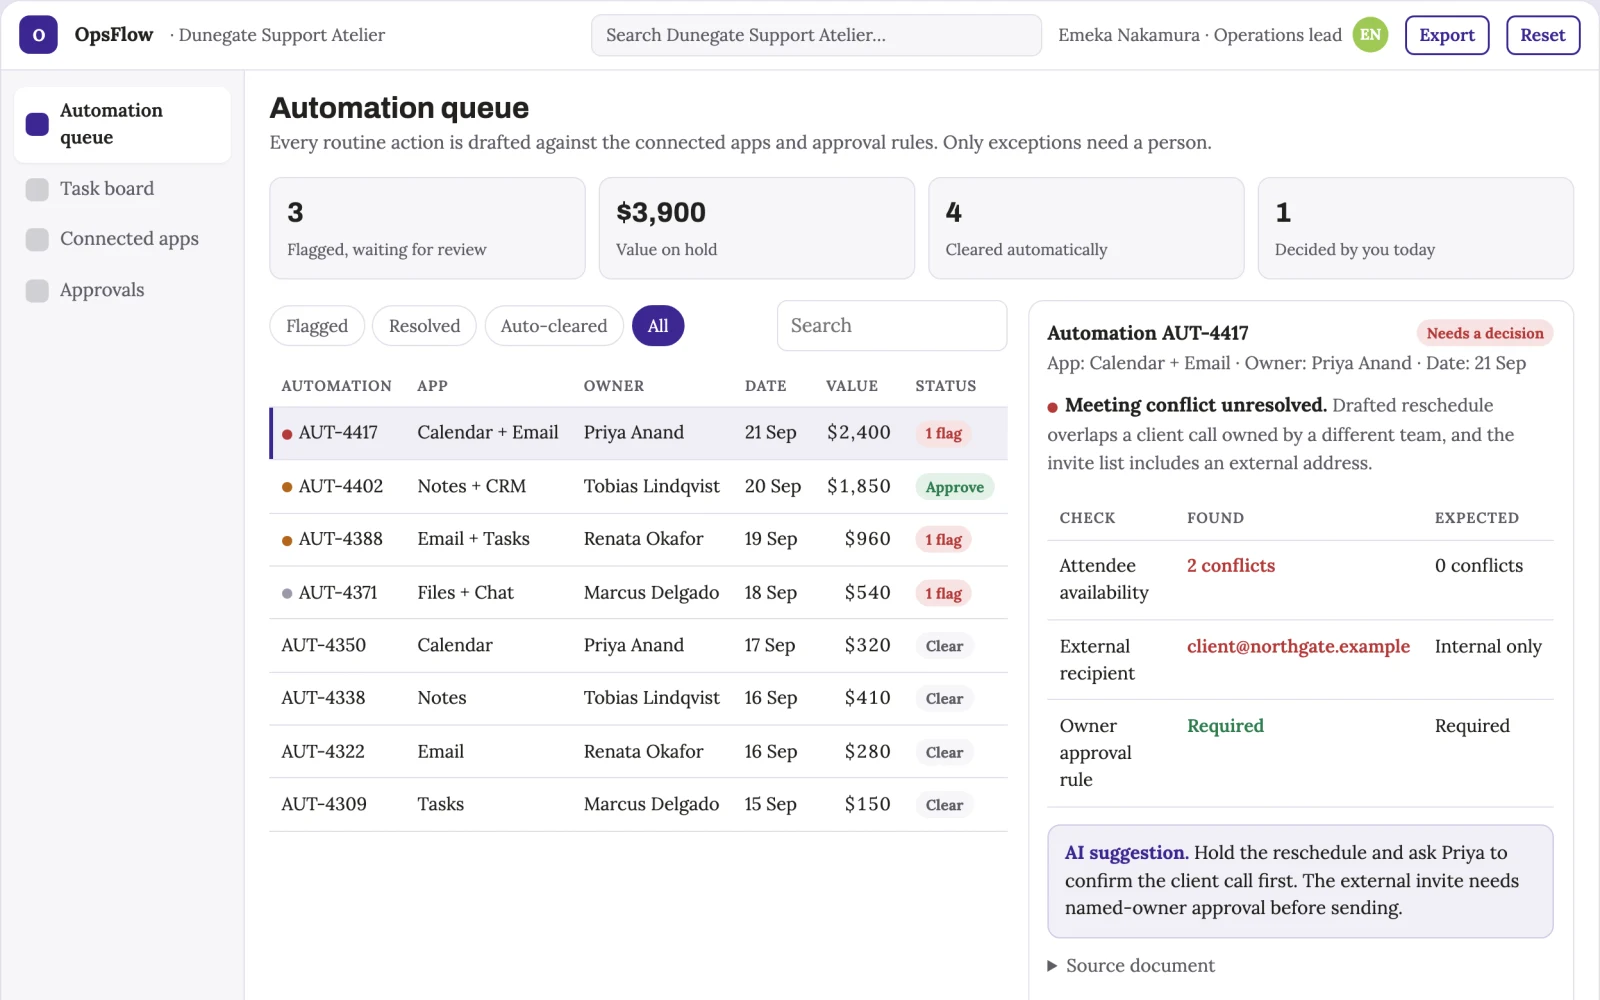Select row AUT-4417
The height and width of the screenshot is (1000, 1600).
pyautogui.click(x=638, y=433)
